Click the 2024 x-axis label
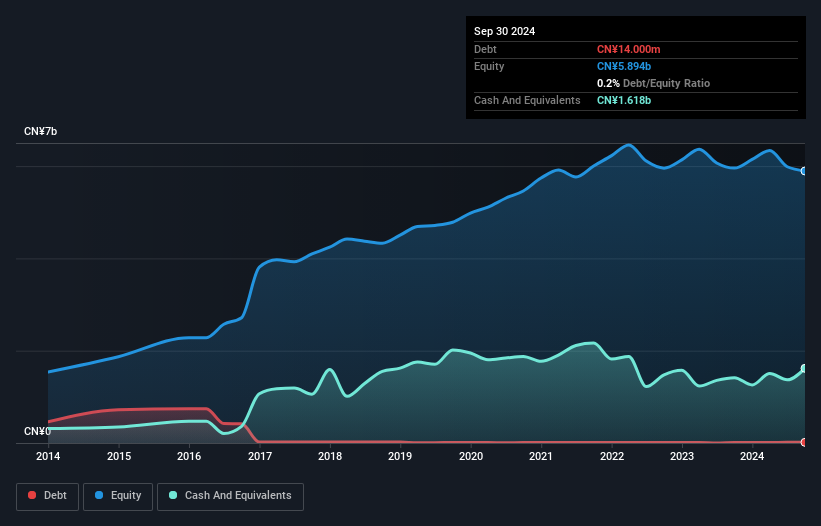Viewport: 821px width, 526px height. [752, 456]
